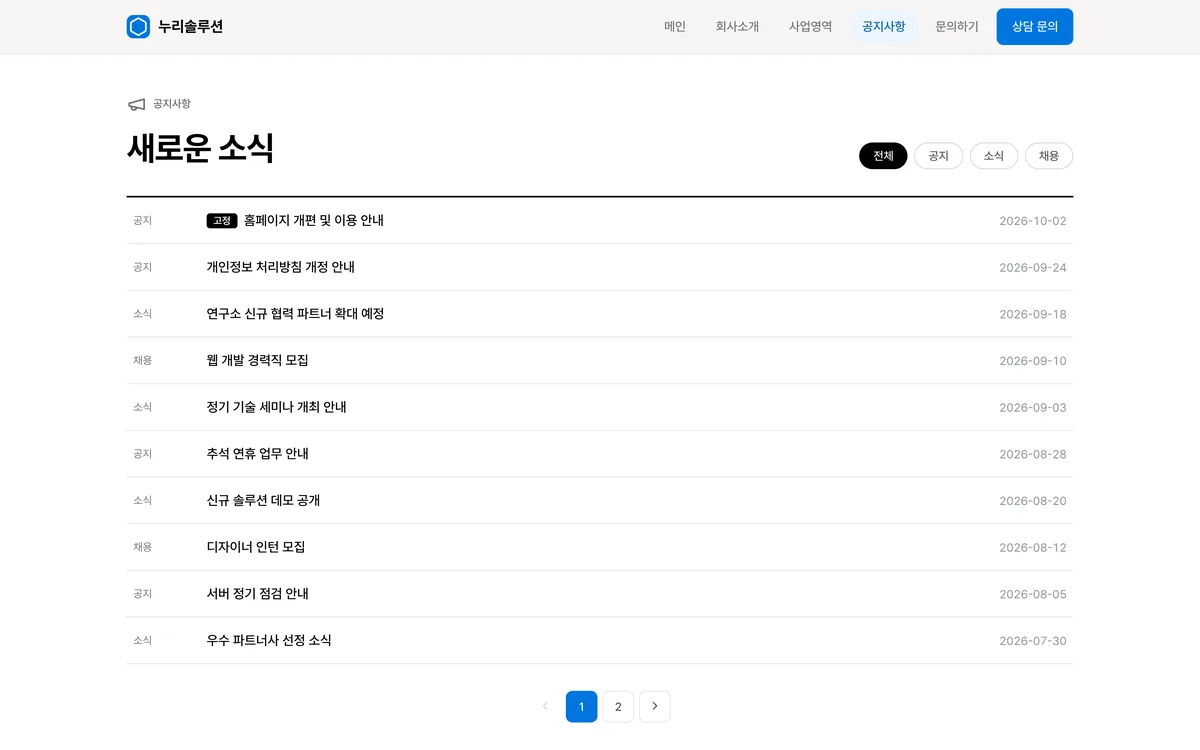Image resolution: width=1200 pixels, height=750 pixels.
Task: Select the 공지사항 nav item in the header
Action: [884, 27]
